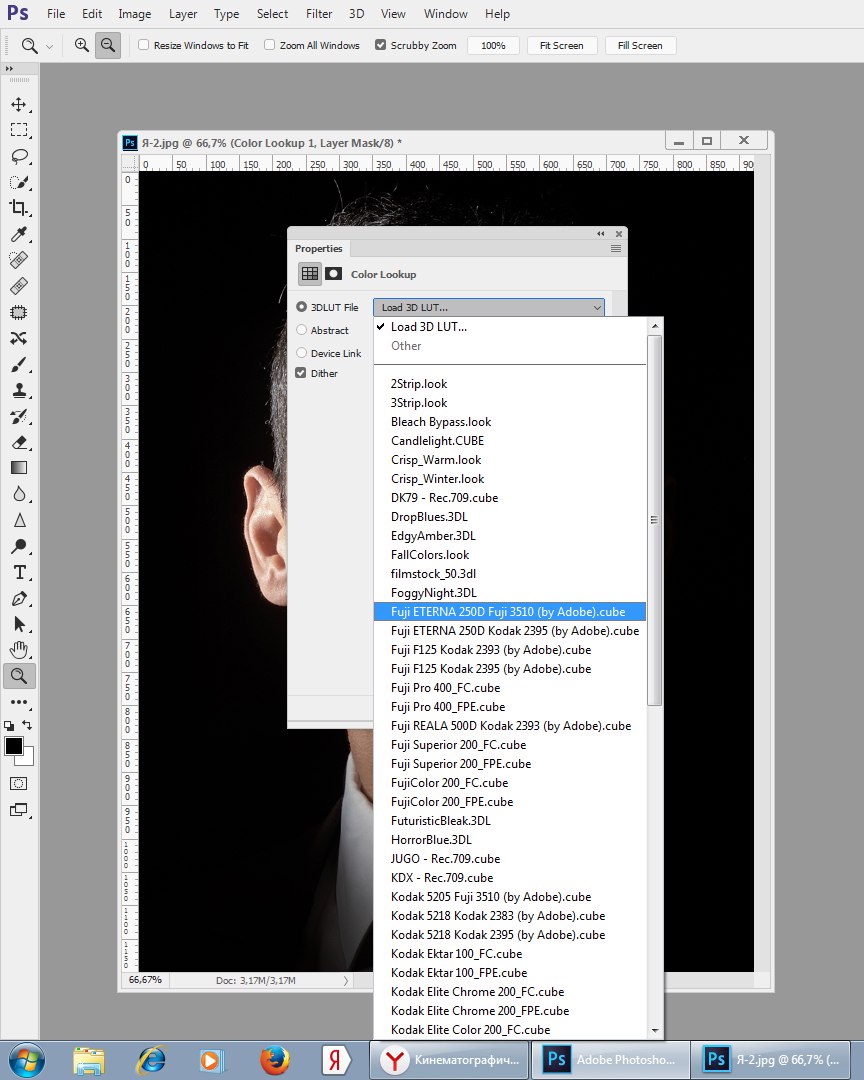Select the Abstract radio button

(x=301, y=330)
